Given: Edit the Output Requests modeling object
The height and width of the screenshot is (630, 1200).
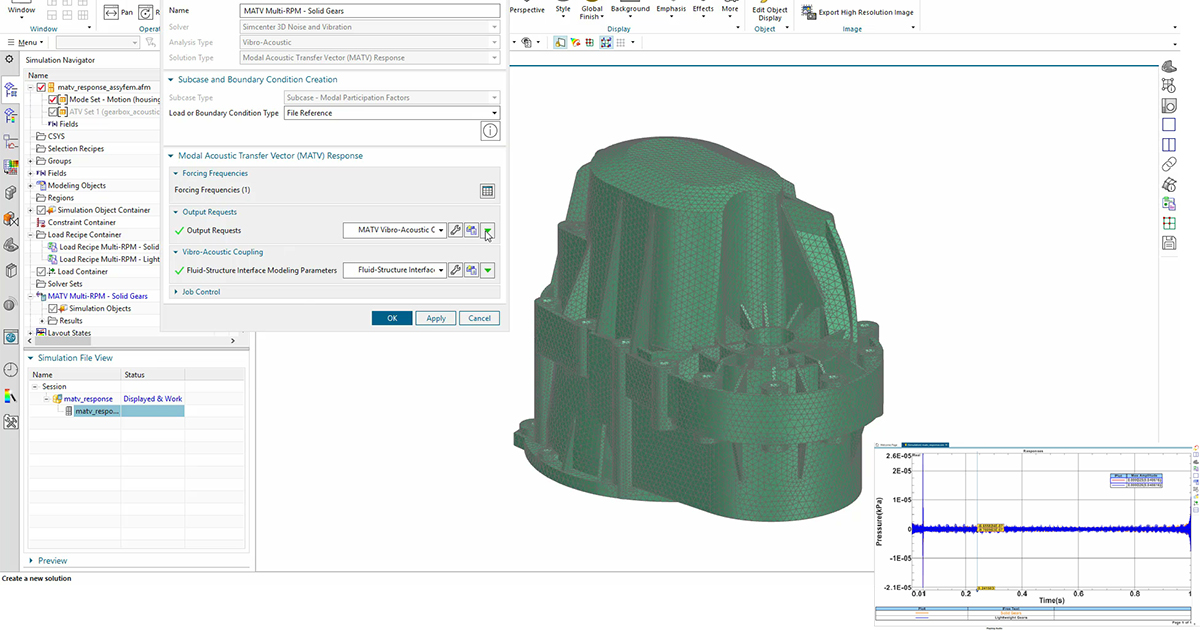Looking at the screenshot, I should click(457, 231).
